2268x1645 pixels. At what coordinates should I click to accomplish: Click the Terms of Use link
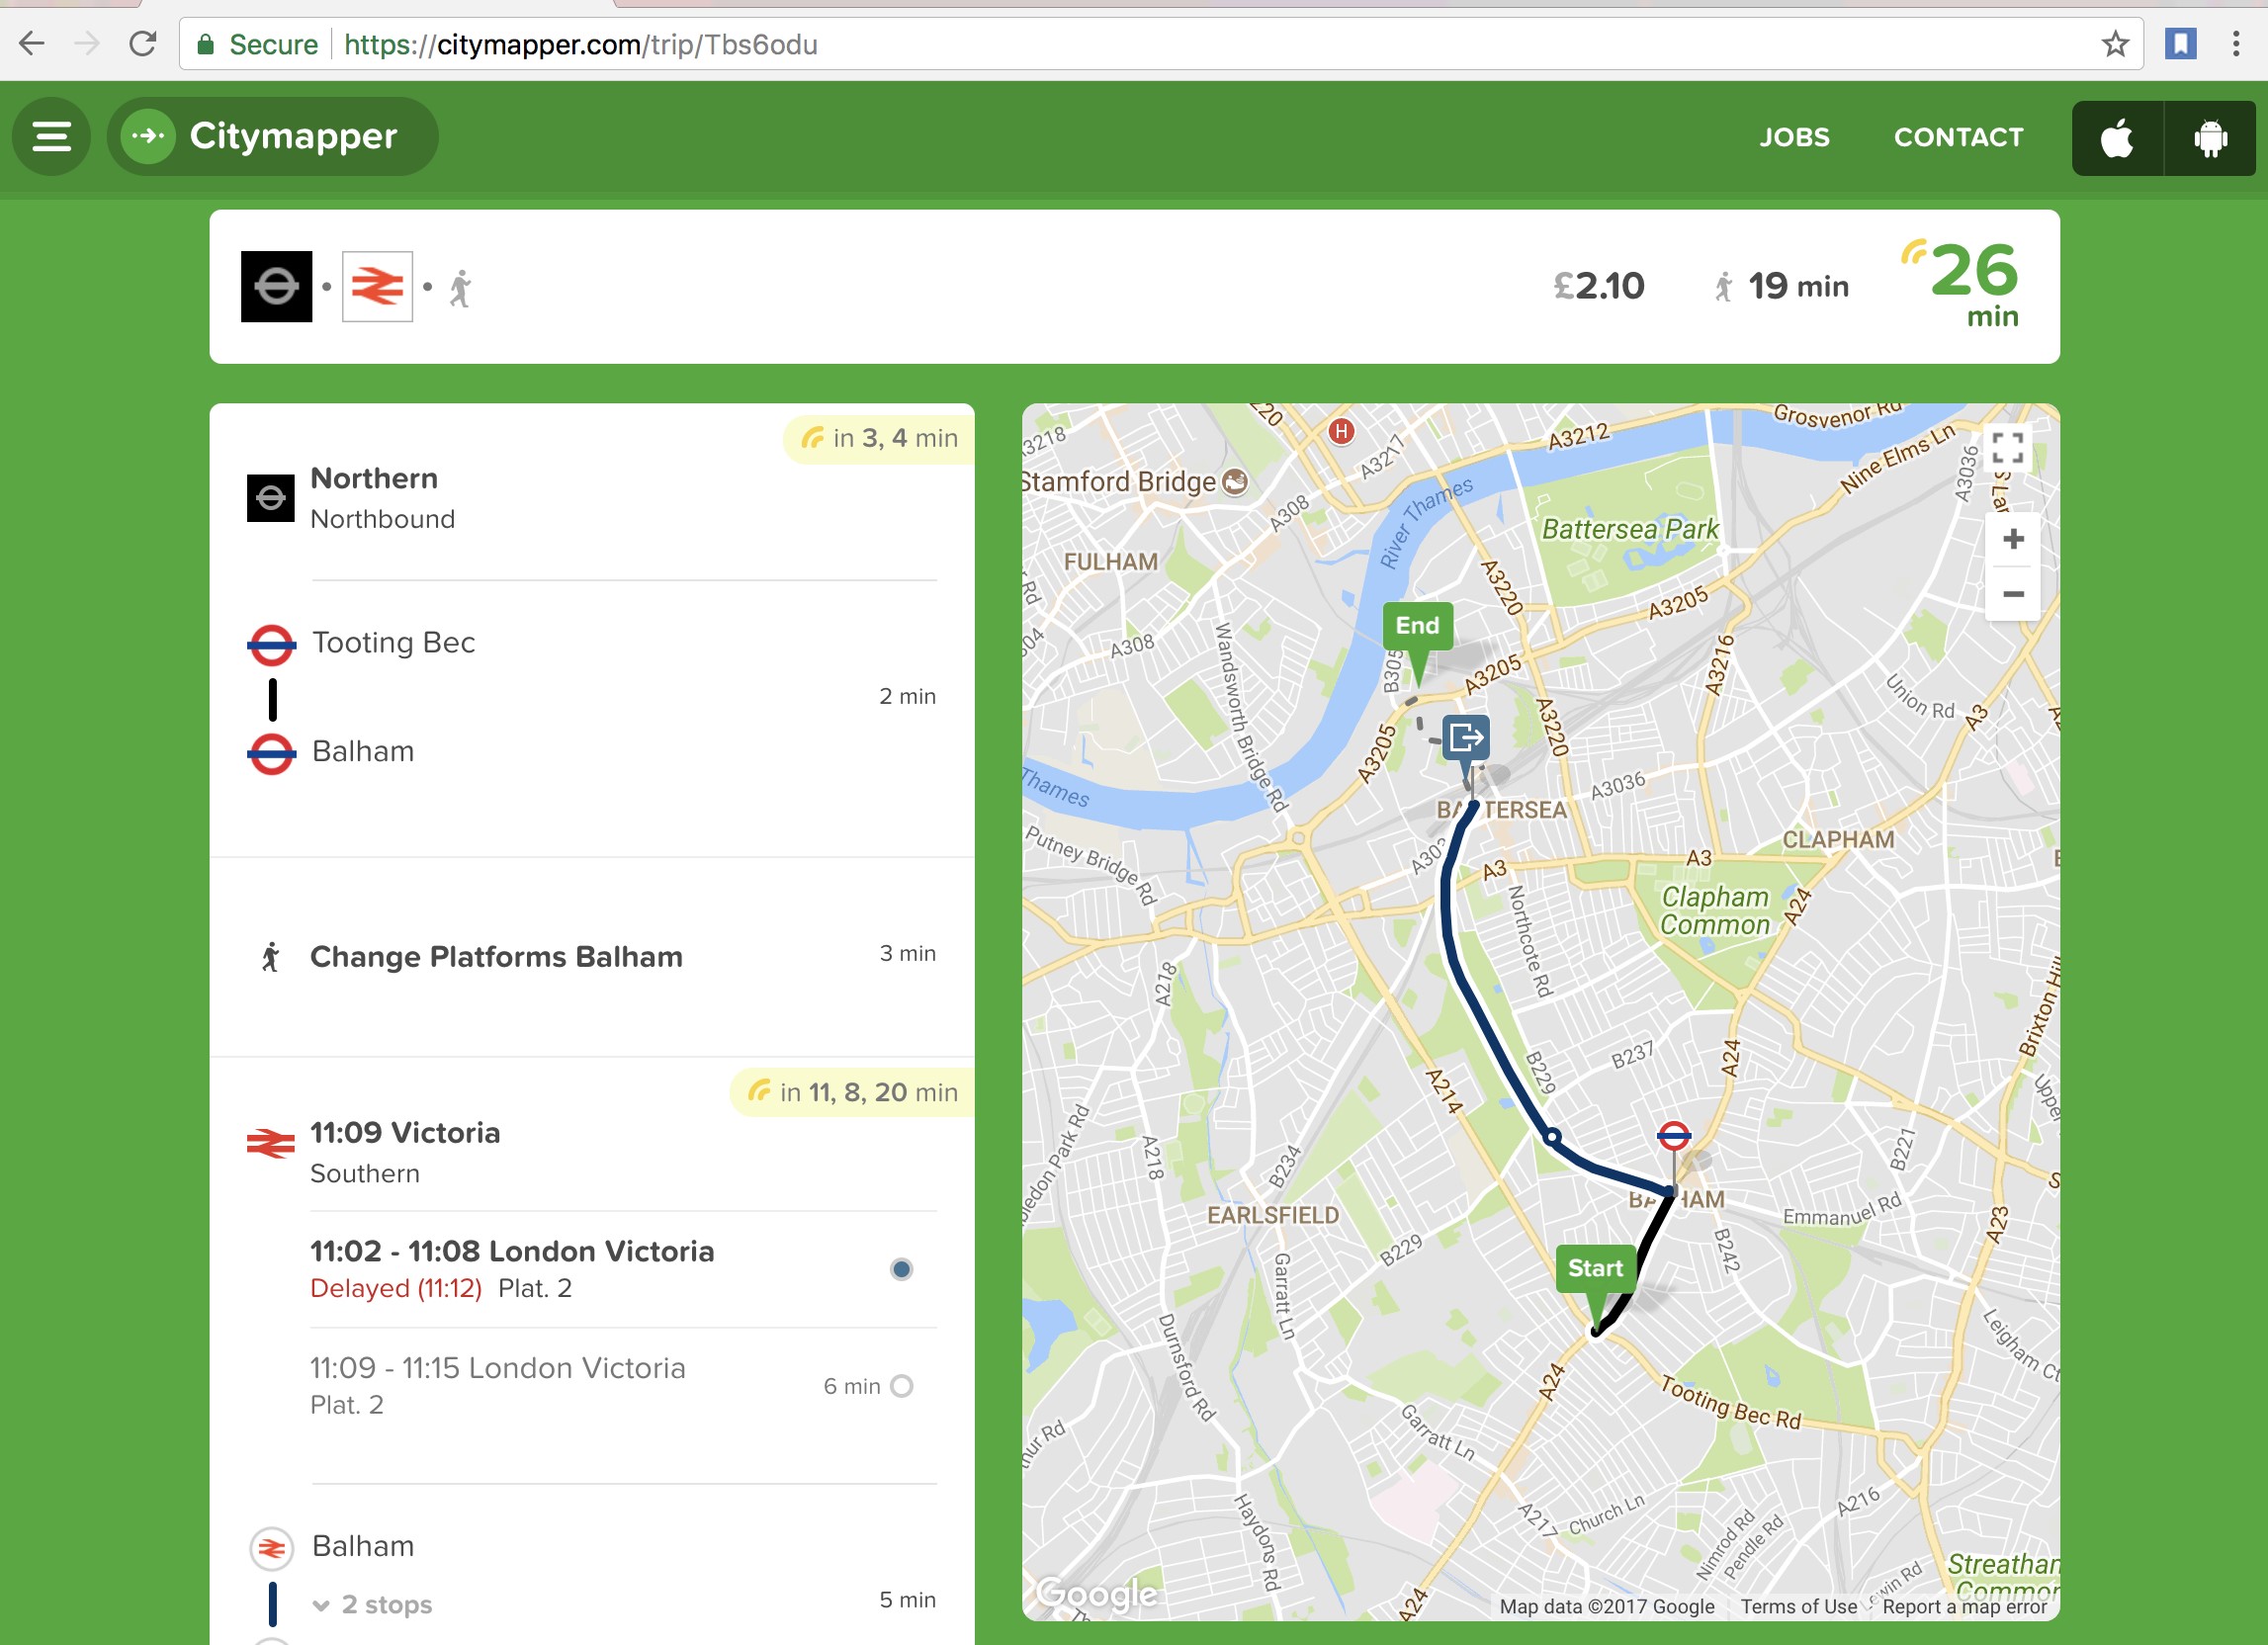coord(1798,1606)
